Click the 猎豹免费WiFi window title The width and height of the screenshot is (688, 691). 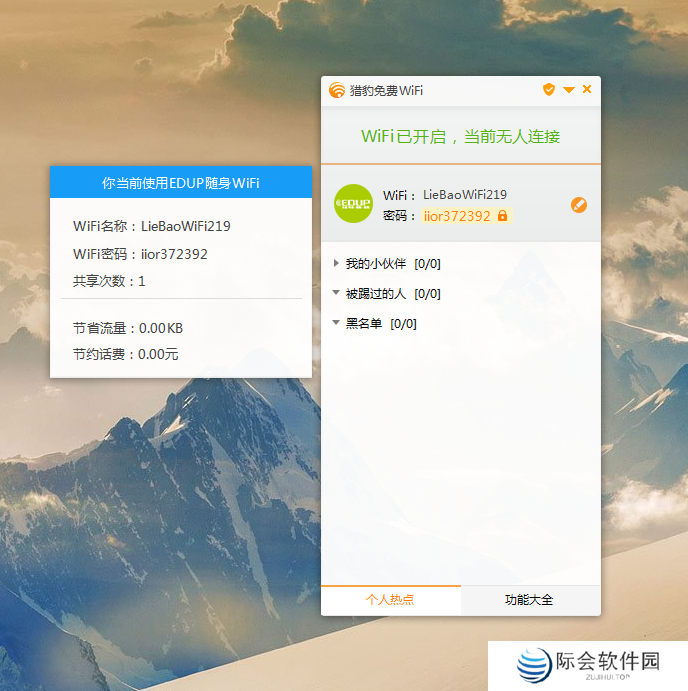click(386, 90)
